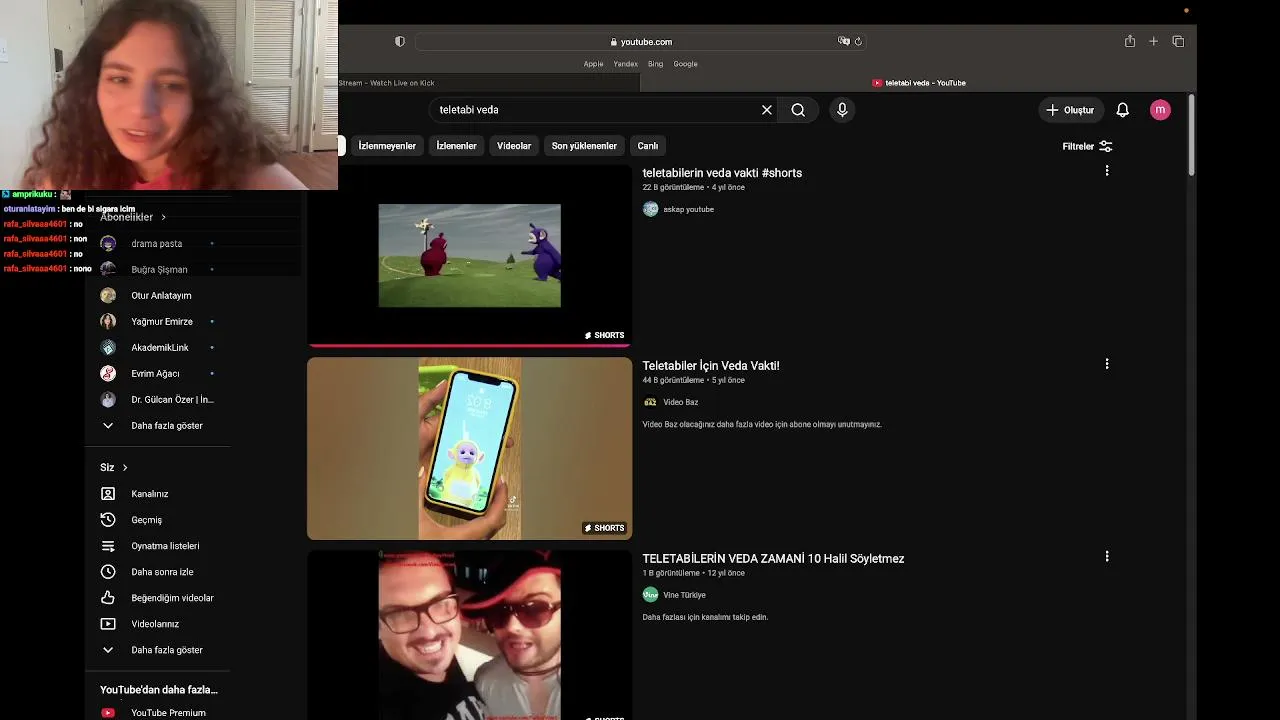Select the Canlı filter chip
This screenshot has width=1280, height=720.
click(x=648, y=146)
